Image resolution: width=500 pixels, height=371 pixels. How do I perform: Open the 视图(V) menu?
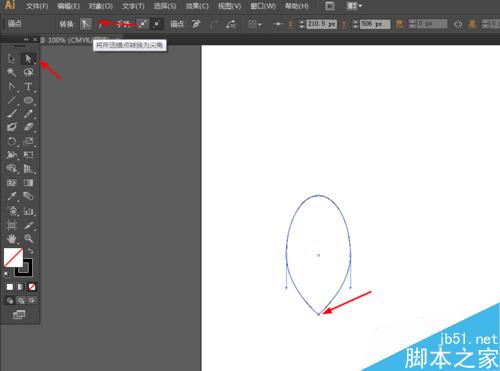pyautogui.click(x=229, y=6)
